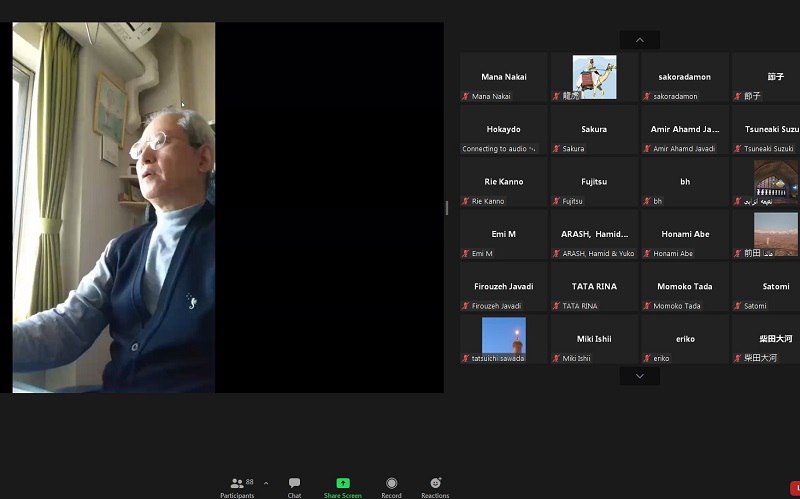Click the muted microphone icon on Mana Nakai
The height and width of the screenshot is (499, 800).
(466, 97)
